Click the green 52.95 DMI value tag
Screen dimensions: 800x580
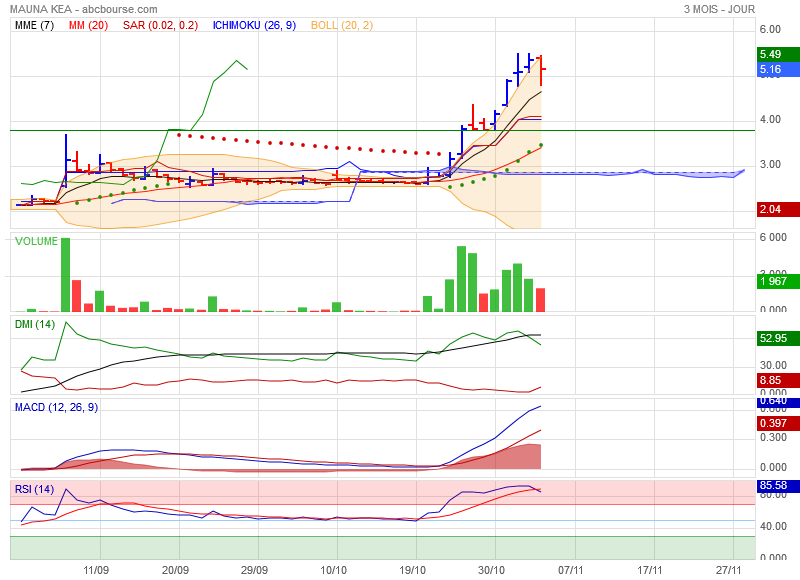[x=779, y=338]
